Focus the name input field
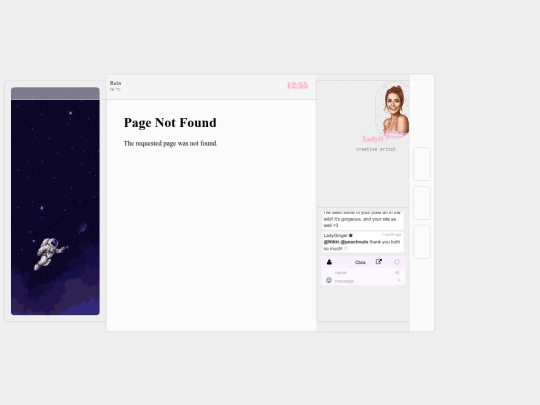Viewport: 540px width, 405px height. (363, 272)
